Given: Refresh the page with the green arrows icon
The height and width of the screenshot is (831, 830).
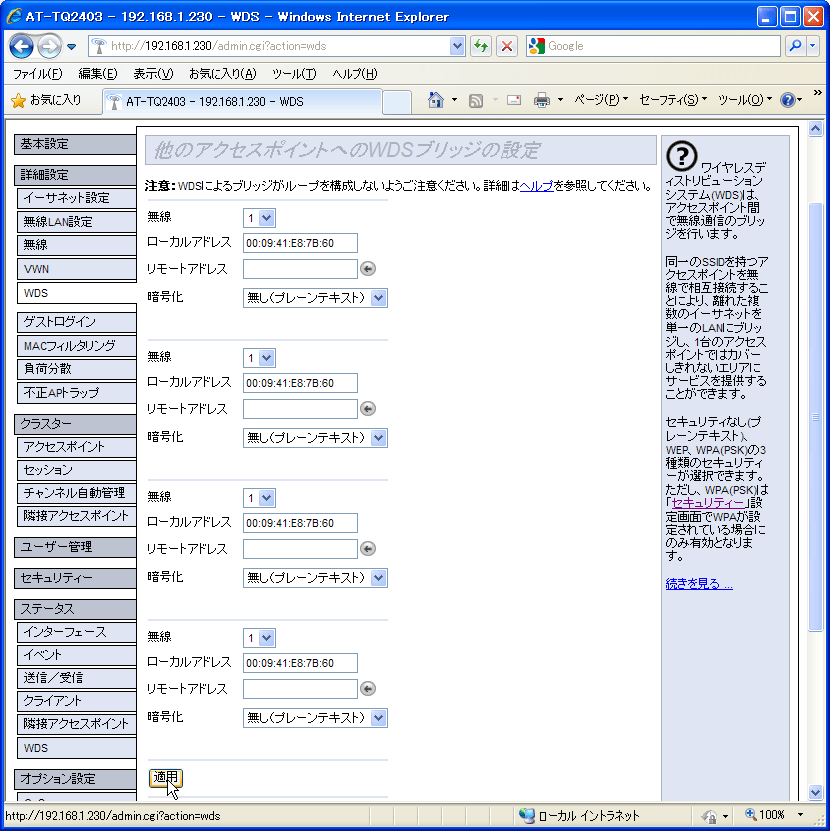Looking at the screenshot, I should 481,46.
